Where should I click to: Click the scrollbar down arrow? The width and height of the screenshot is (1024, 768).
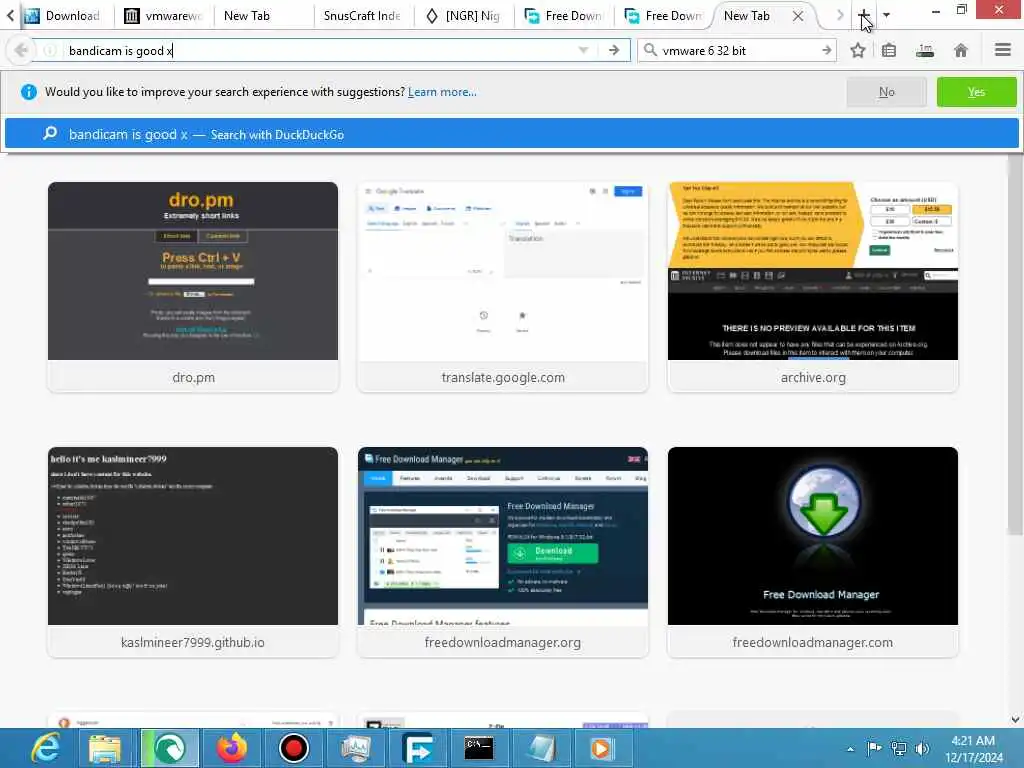click(x=1015, y=720)
